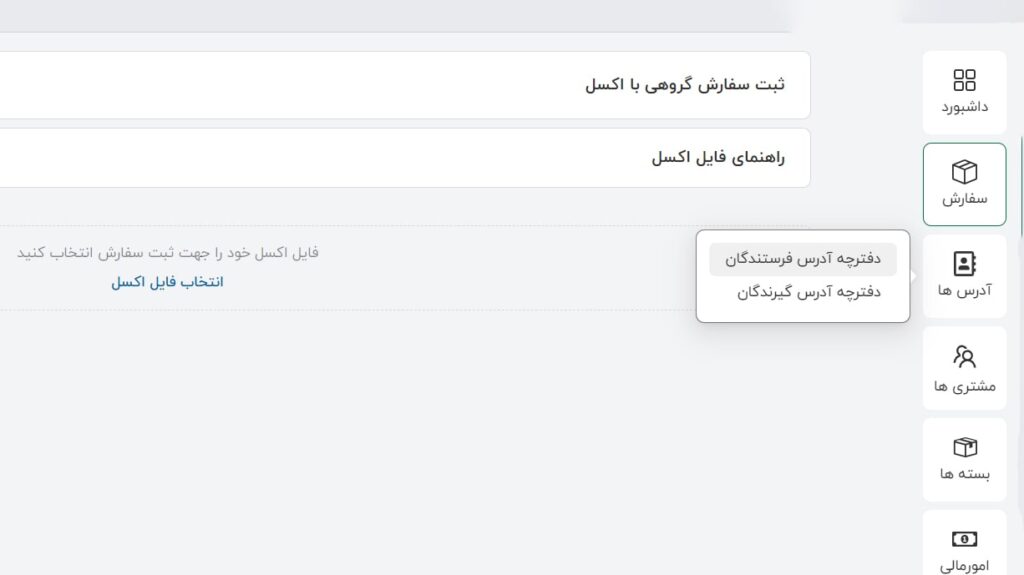Click the Packages (بسته ها) parcel icon
Viewport: 1024px width, 575px height.
[x=964, y=447]
